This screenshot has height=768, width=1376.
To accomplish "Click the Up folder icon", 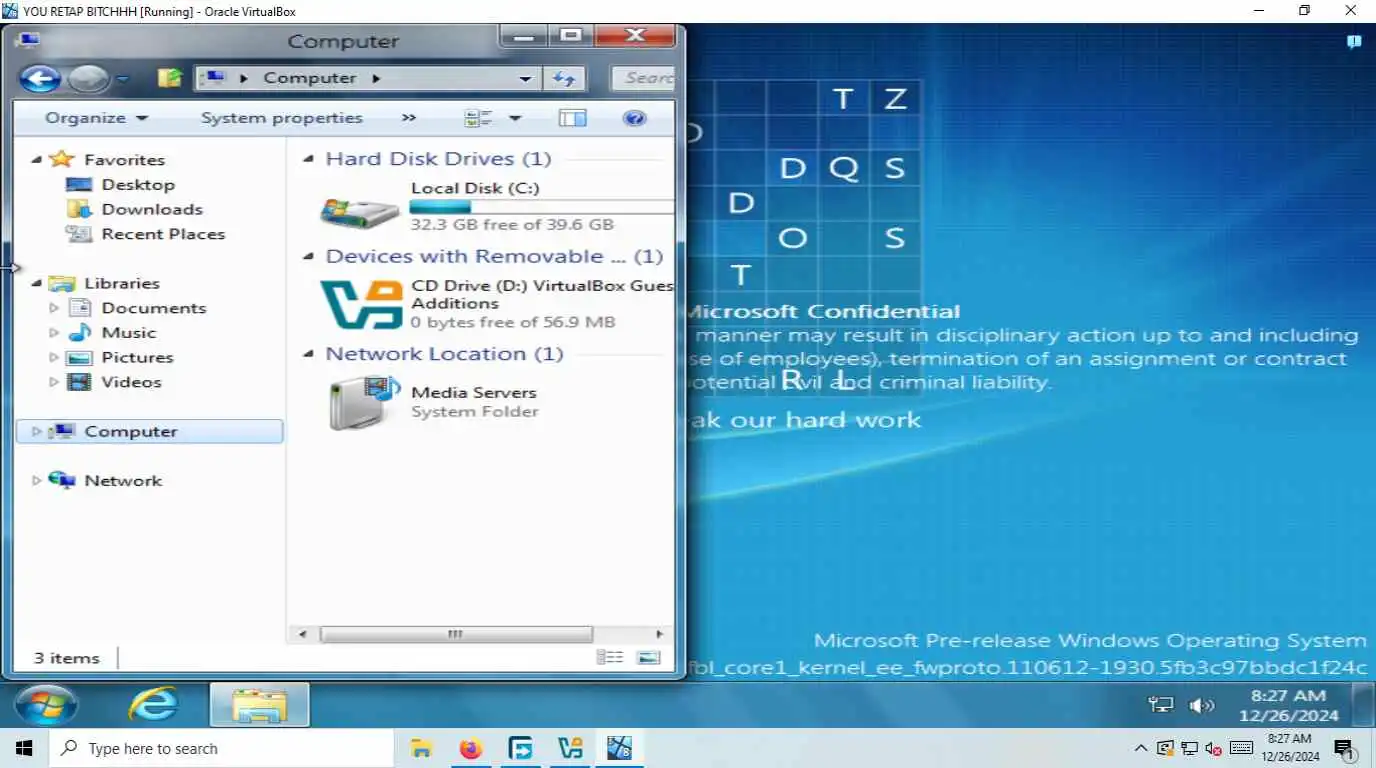I will coord(171,78).
